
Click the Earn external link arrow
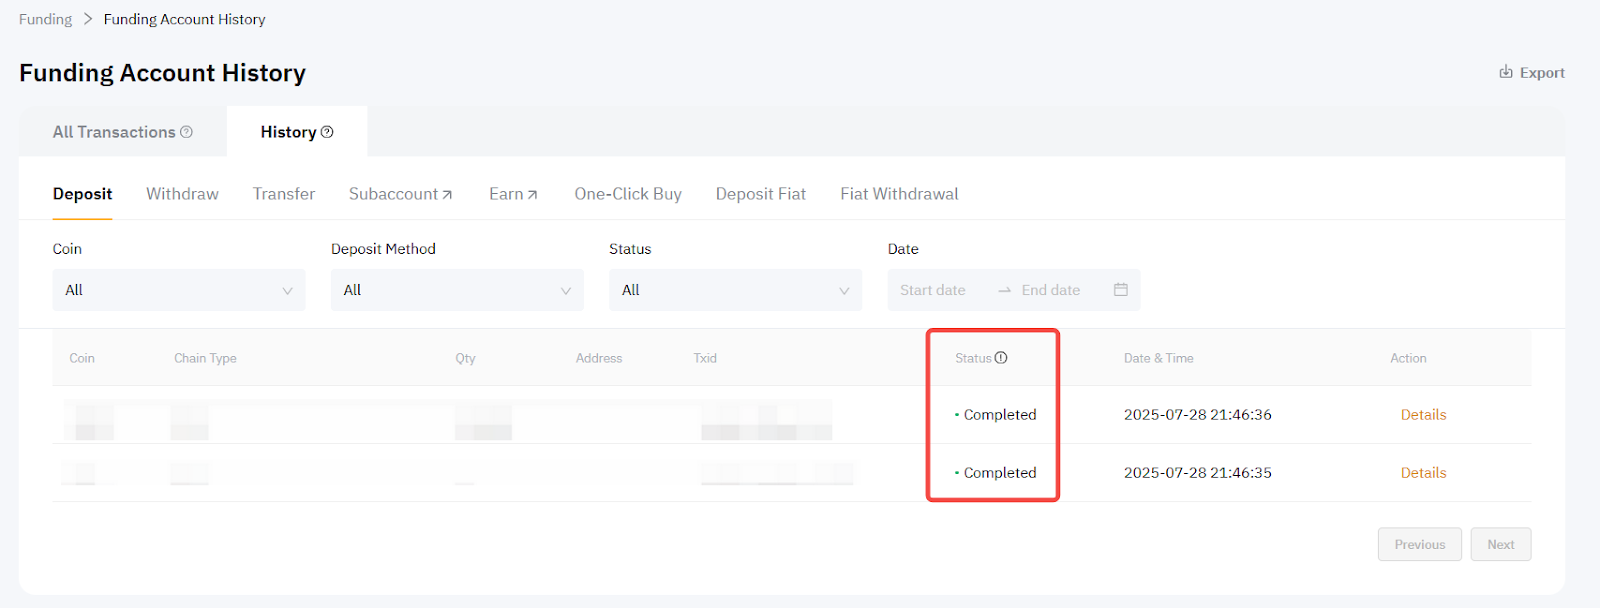pos(533,195)
